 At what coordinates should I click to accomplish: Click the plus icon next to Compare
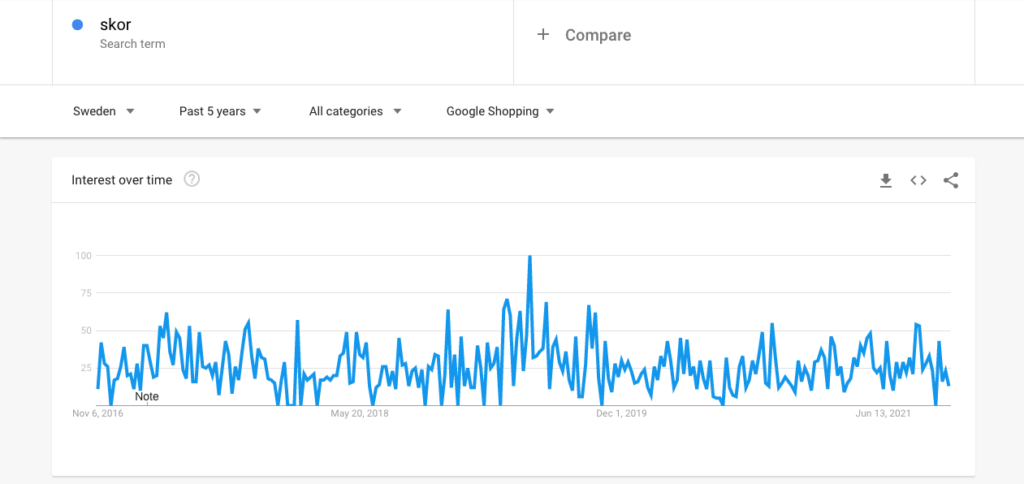[543, 35]
